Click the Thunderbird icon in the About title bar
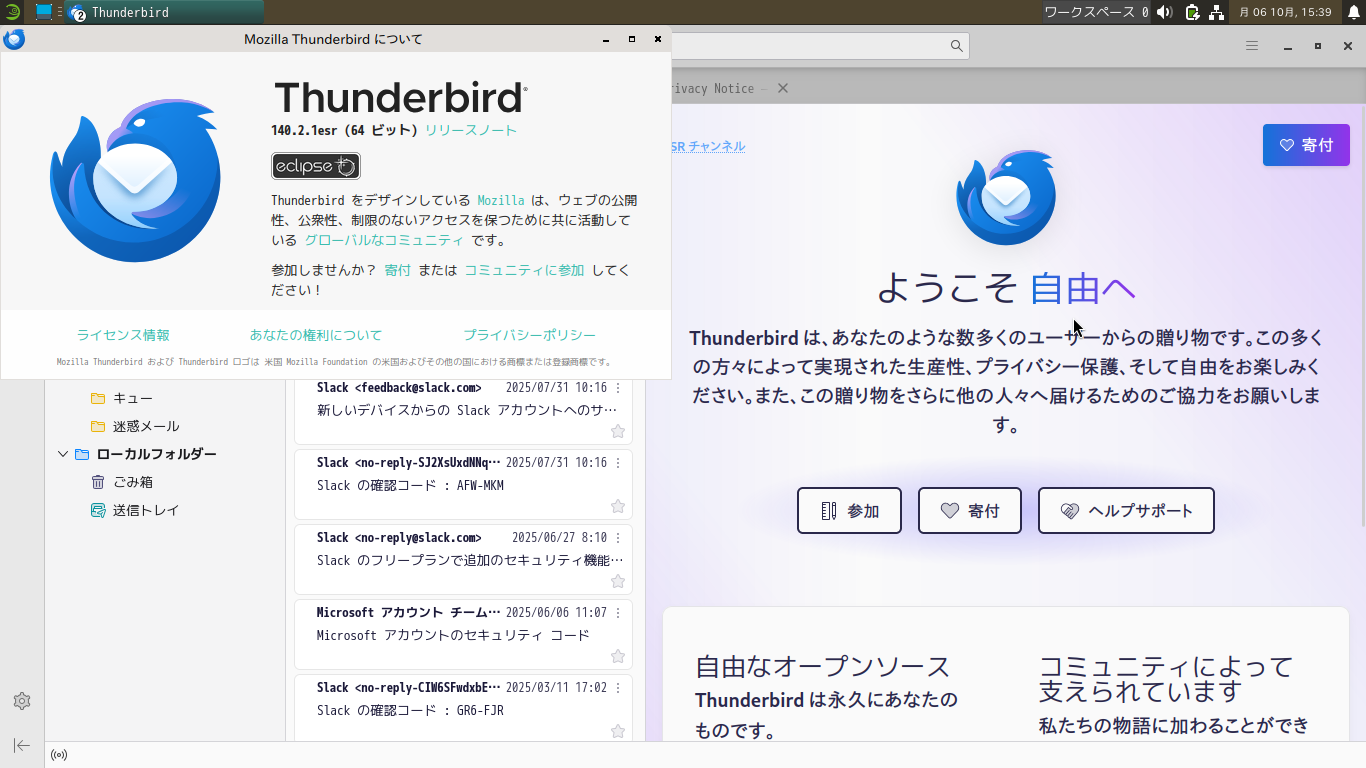This screenshot has height=768, width=1366. pyautogui.click(x=14, y=39)
